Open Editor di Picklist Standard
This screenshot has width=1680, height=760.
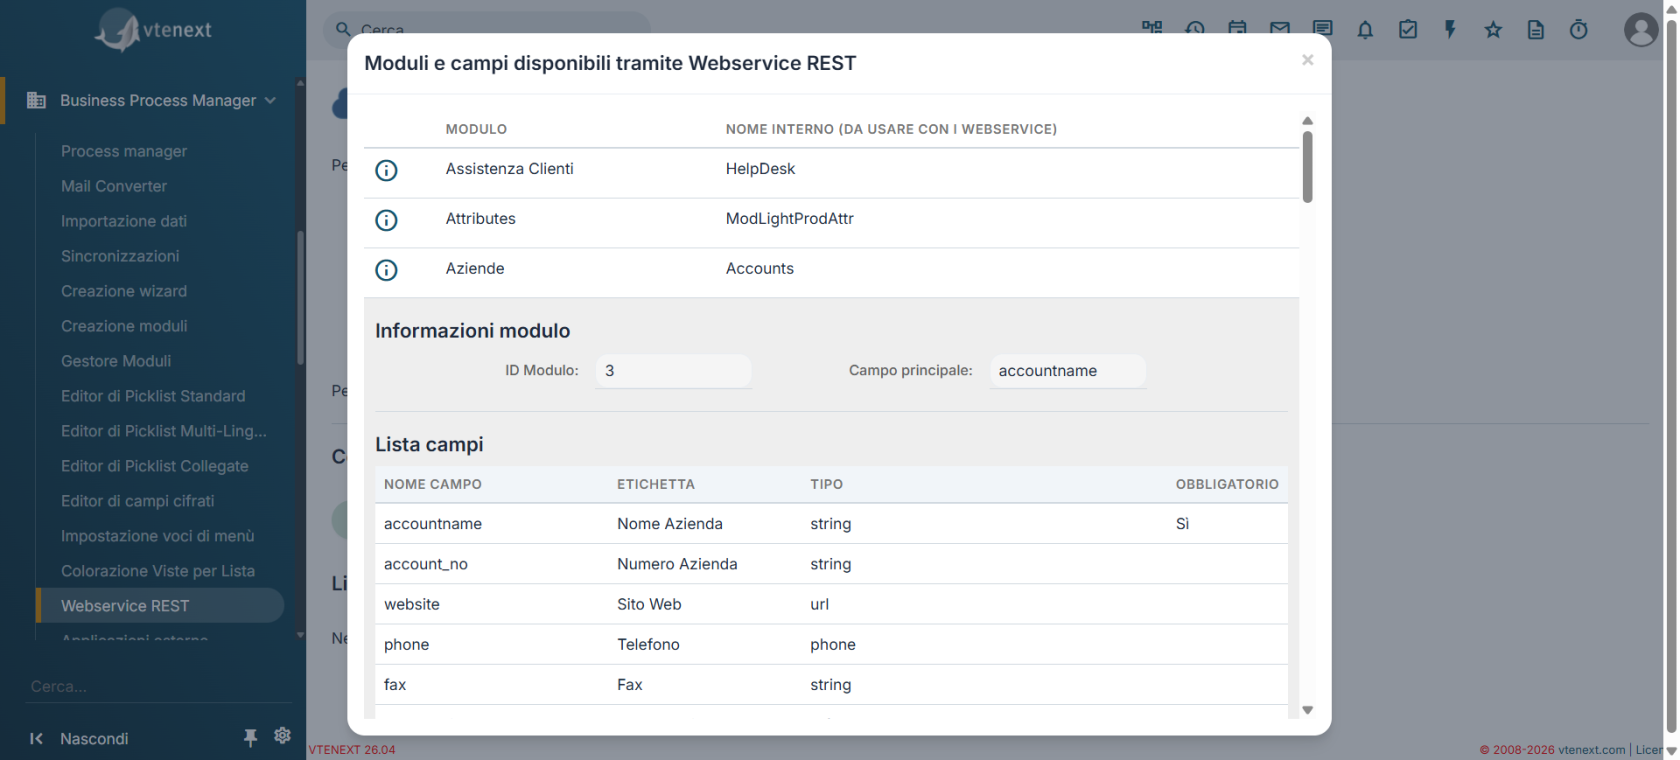point(153,396)
